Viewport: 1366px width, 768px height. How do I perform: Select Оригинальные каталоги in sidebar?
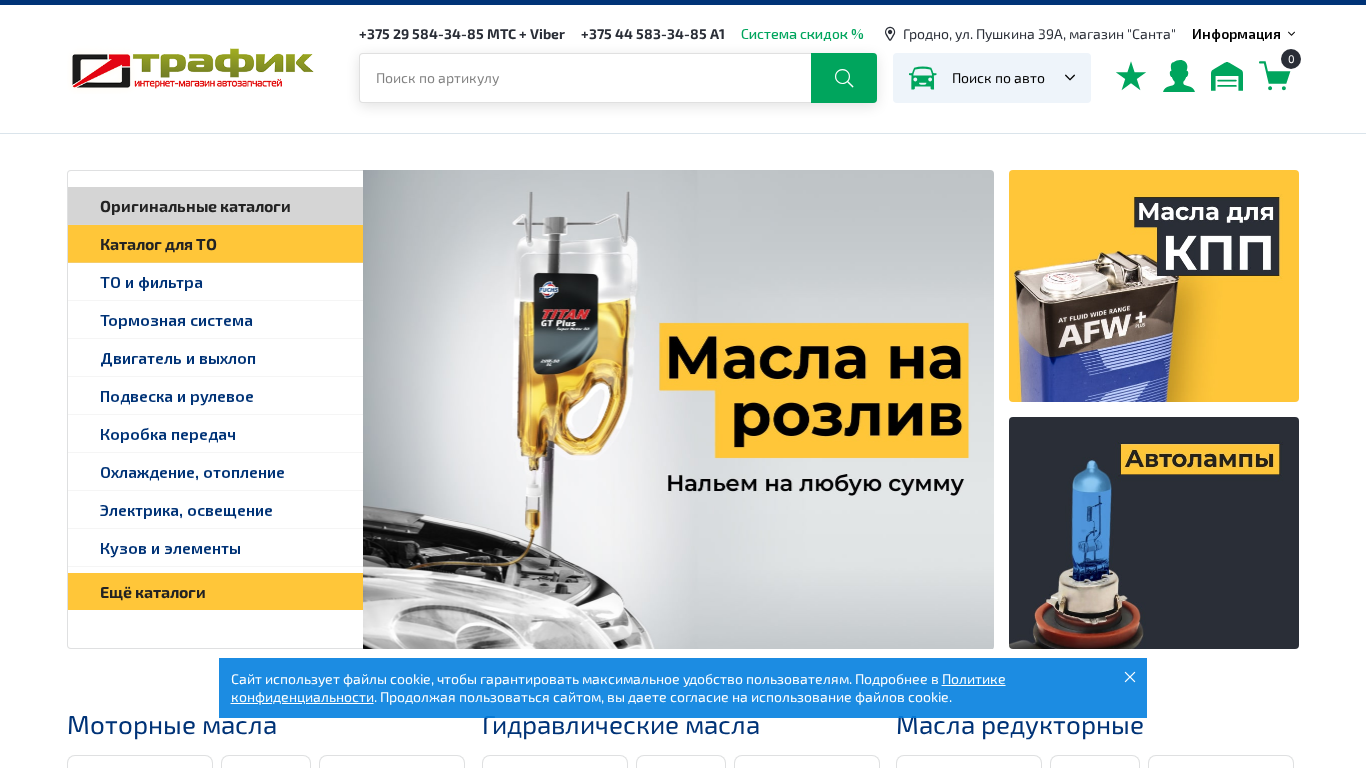coord(215,206)
